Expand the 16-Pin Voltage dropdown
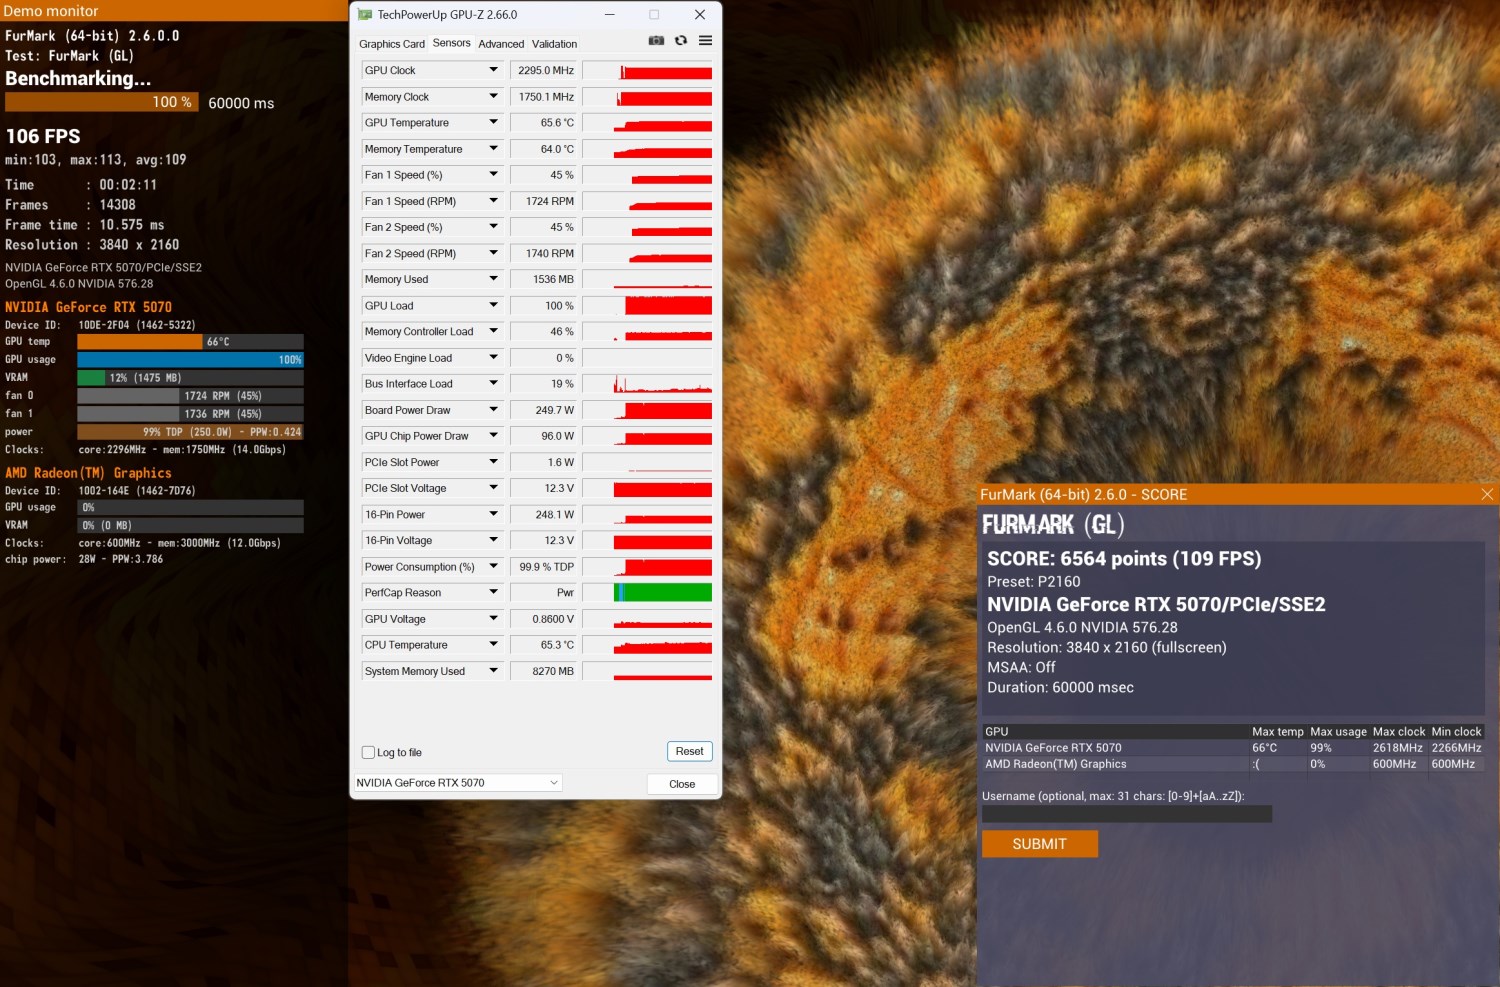 [x=493, y=540]
